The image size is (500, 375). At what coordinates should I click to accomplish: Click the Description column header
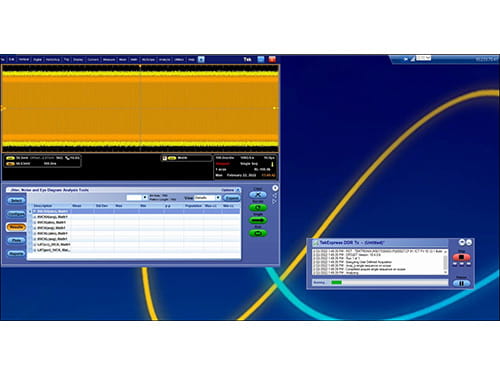coord(43,206)
